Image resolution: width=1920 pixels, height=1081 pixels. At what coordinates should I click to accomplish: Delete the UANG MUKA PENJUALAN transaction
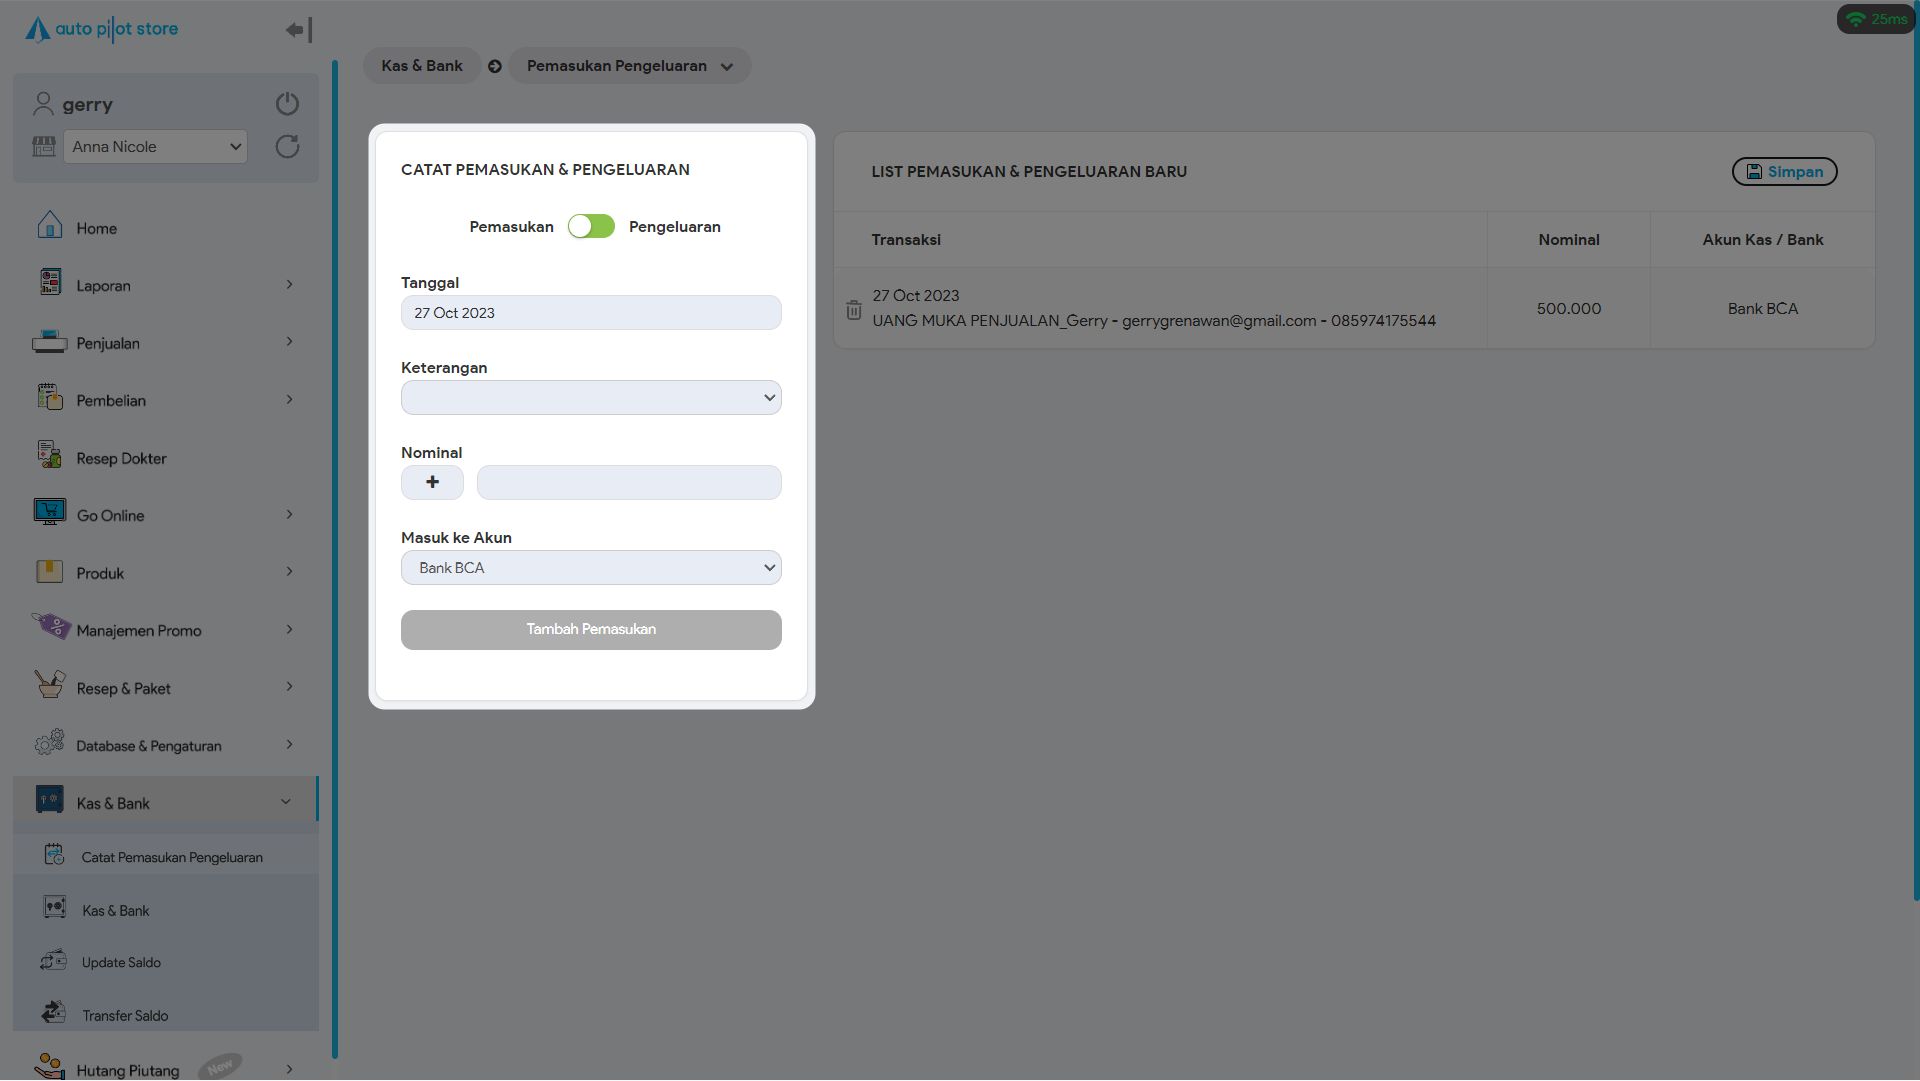(x=853, y=310)
